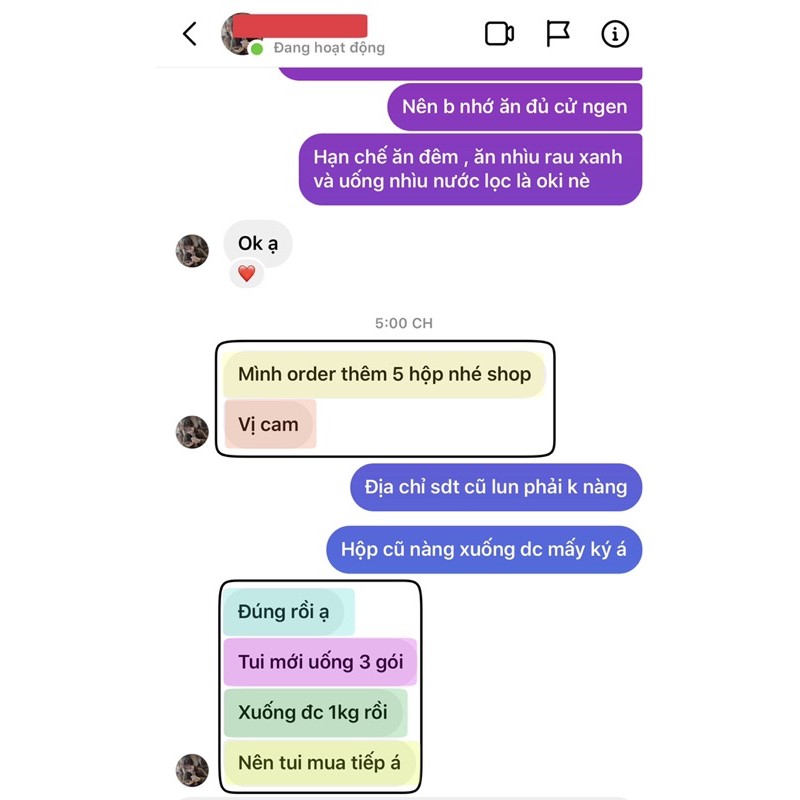Select message 'Địa chỉ sdt cũ lun phải k nàng'
800x800 pixels.
pos(496,487)
